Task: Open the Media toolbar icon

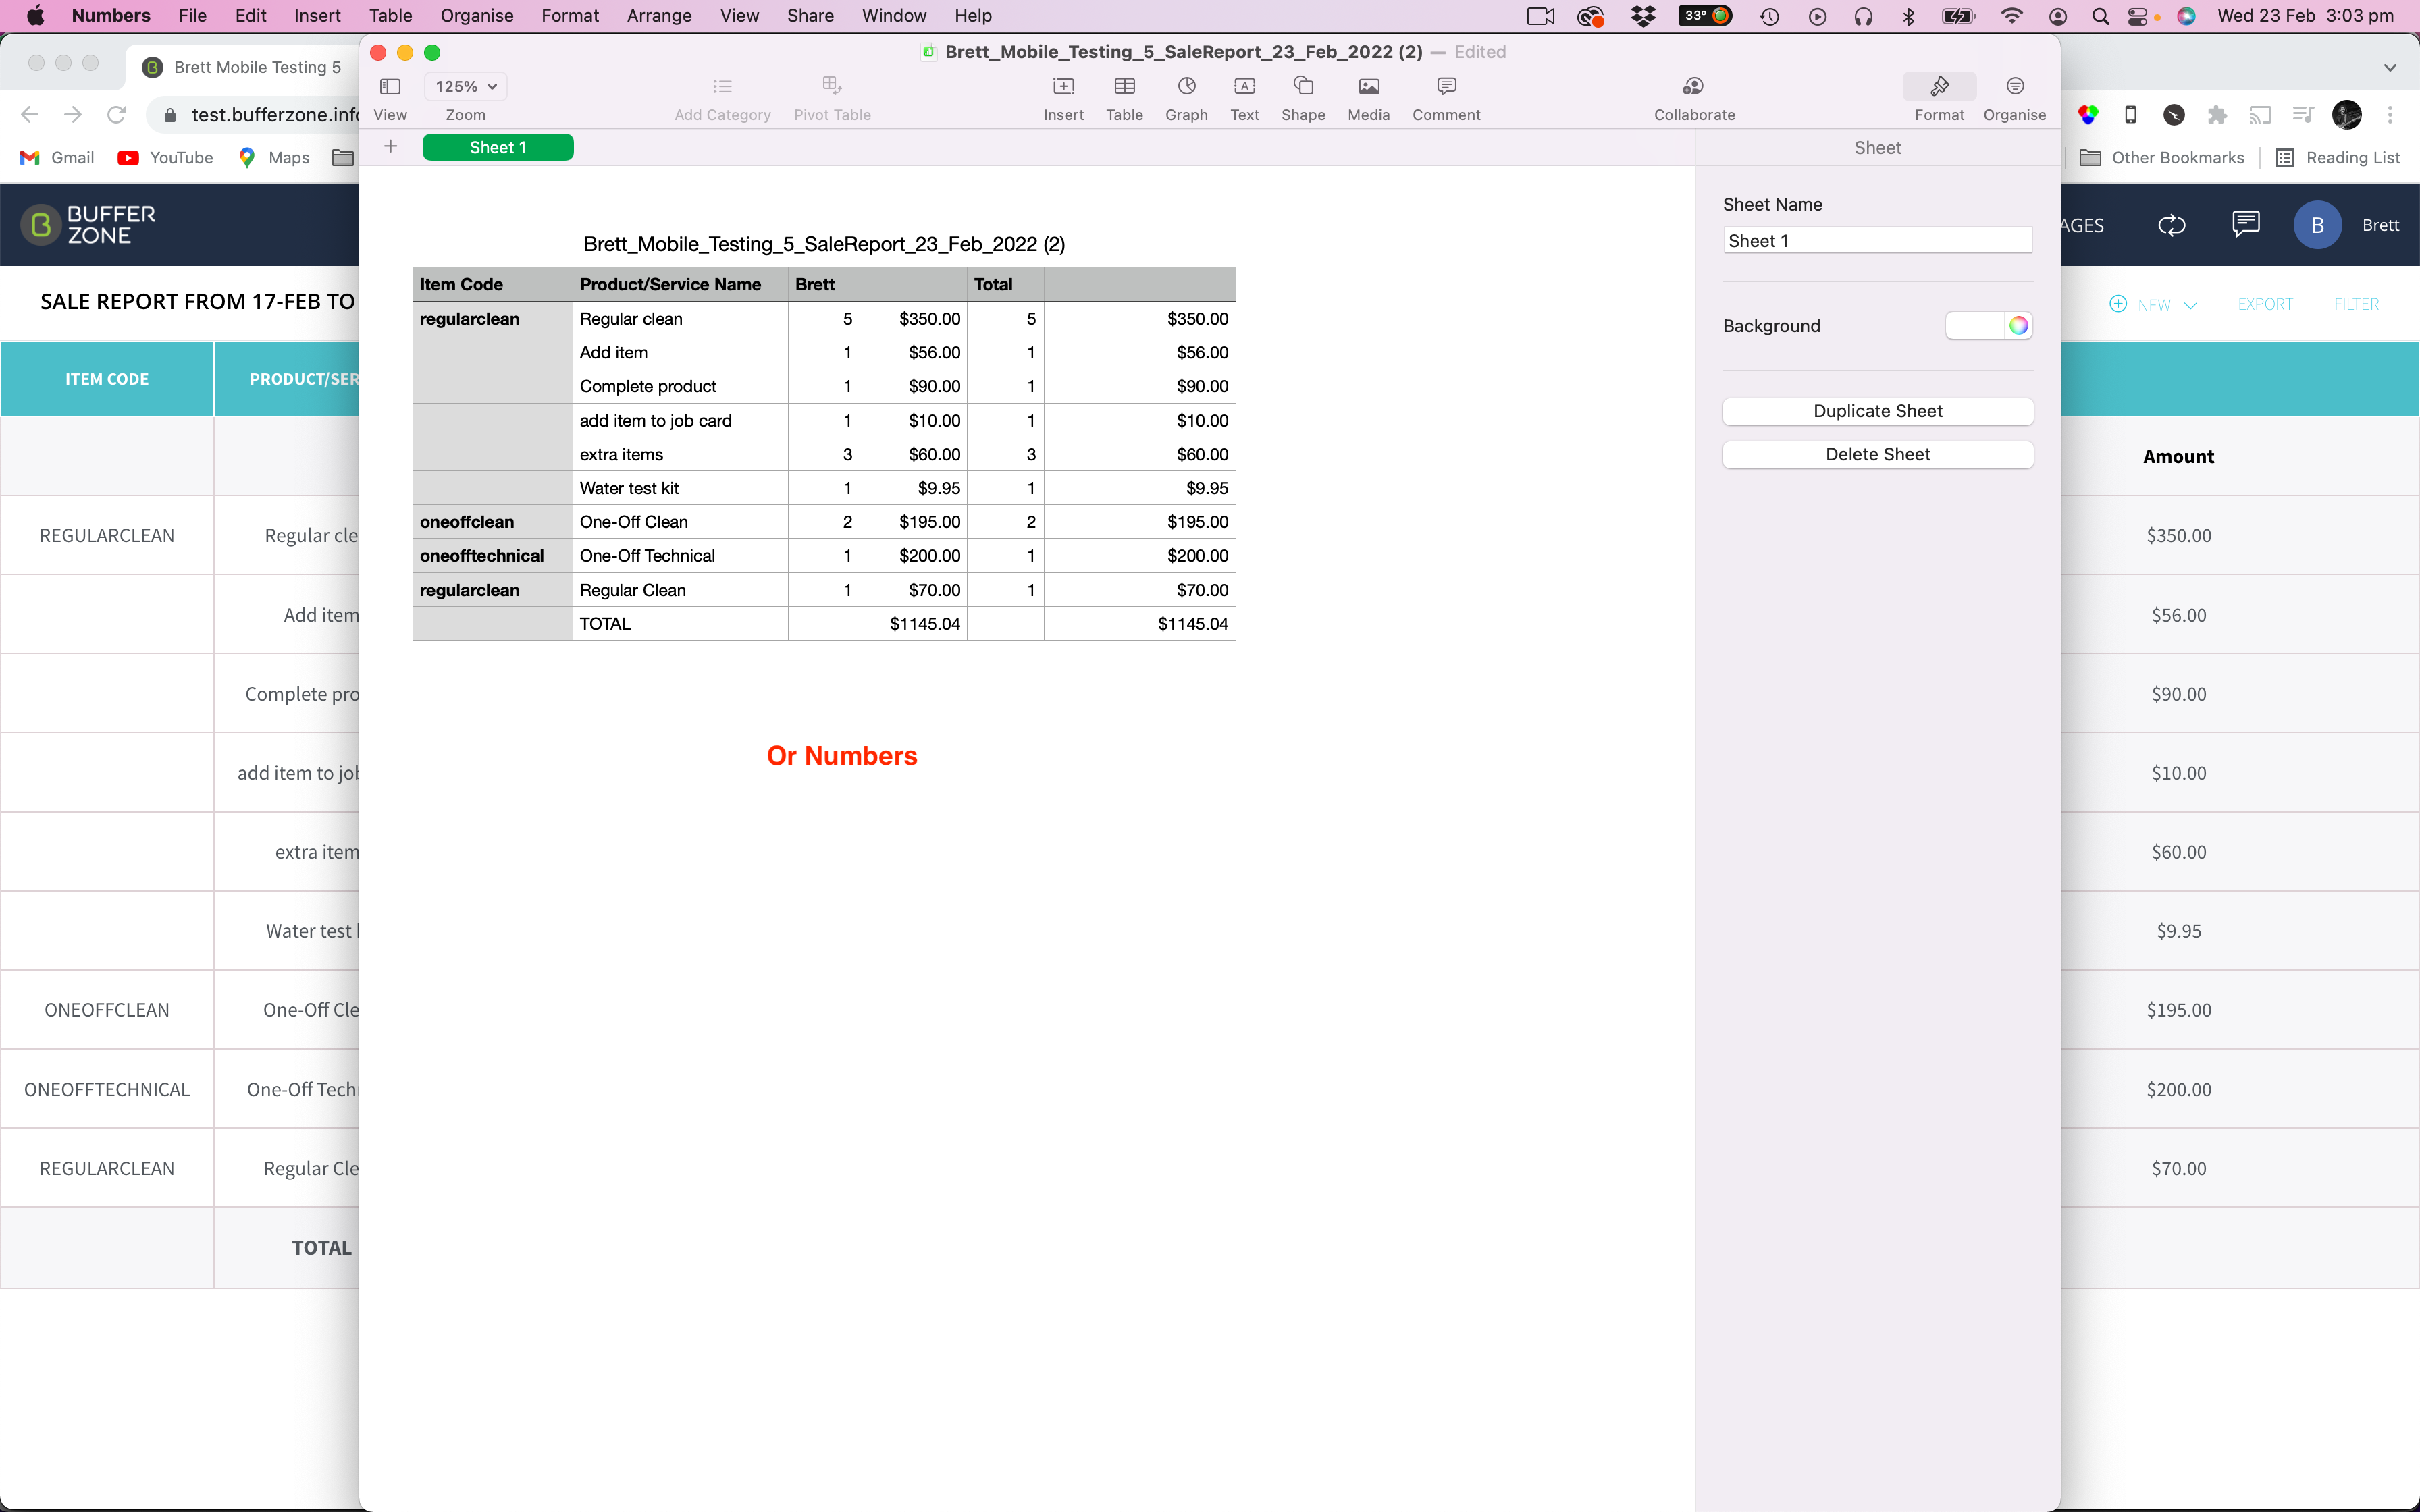Action: (x=1368, y=87)
